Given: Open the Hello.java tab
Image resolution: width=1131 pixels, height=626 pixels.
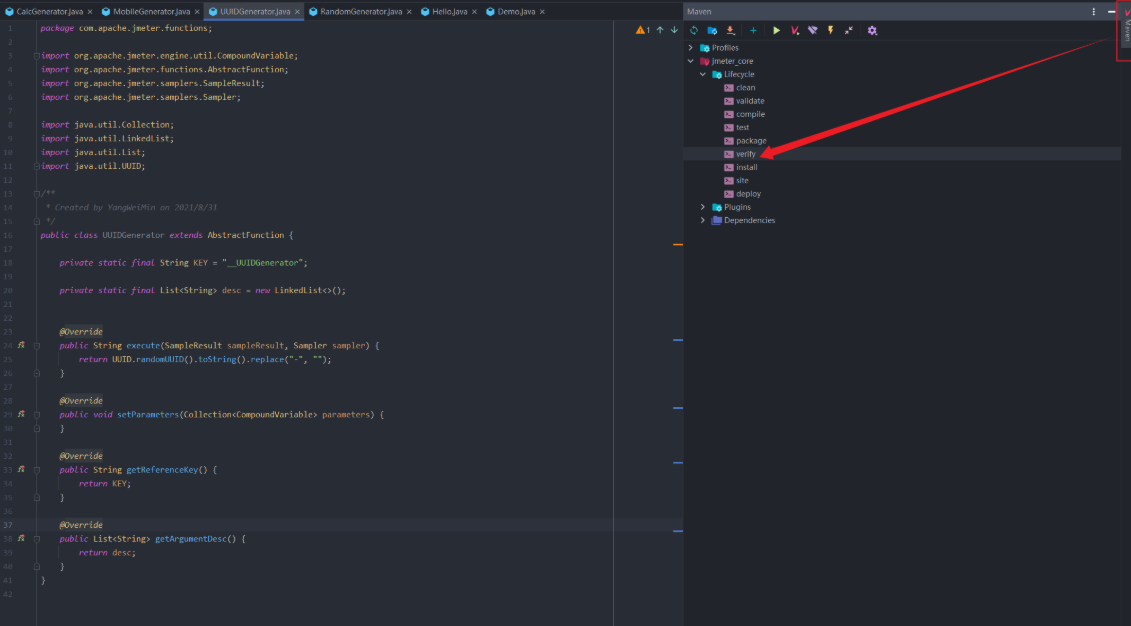Looking at the screenshot, I should coord(450,12).
